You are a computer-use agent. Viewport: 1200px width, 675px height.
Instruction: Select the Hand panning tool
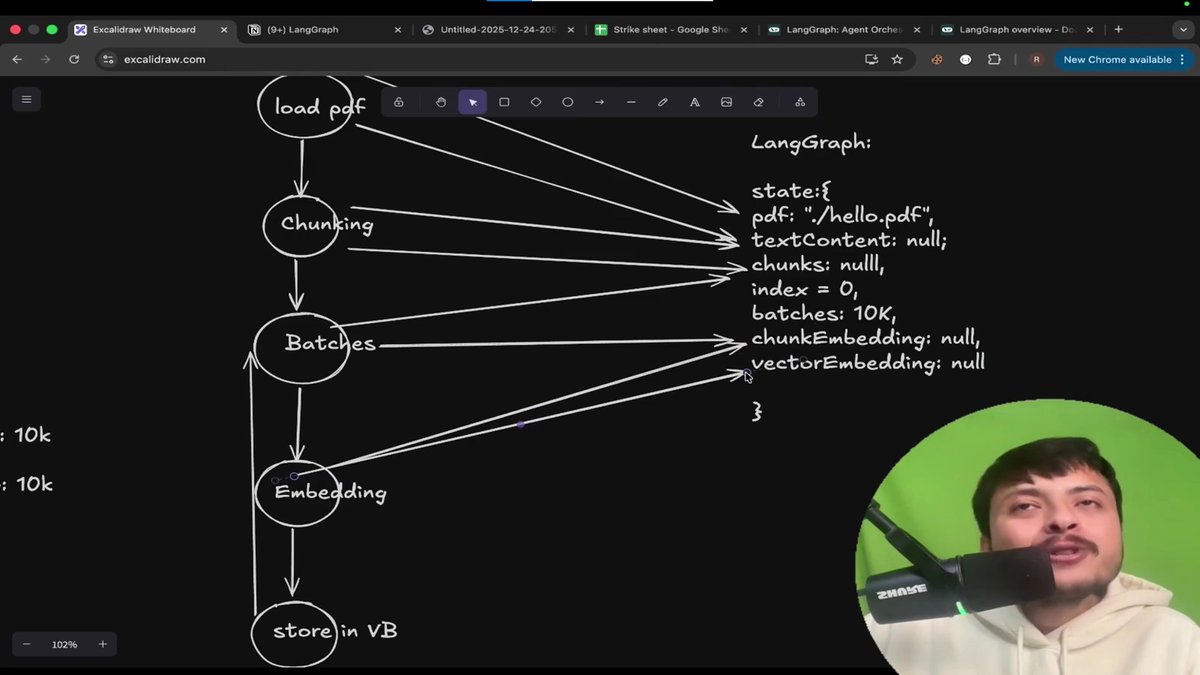440,101
